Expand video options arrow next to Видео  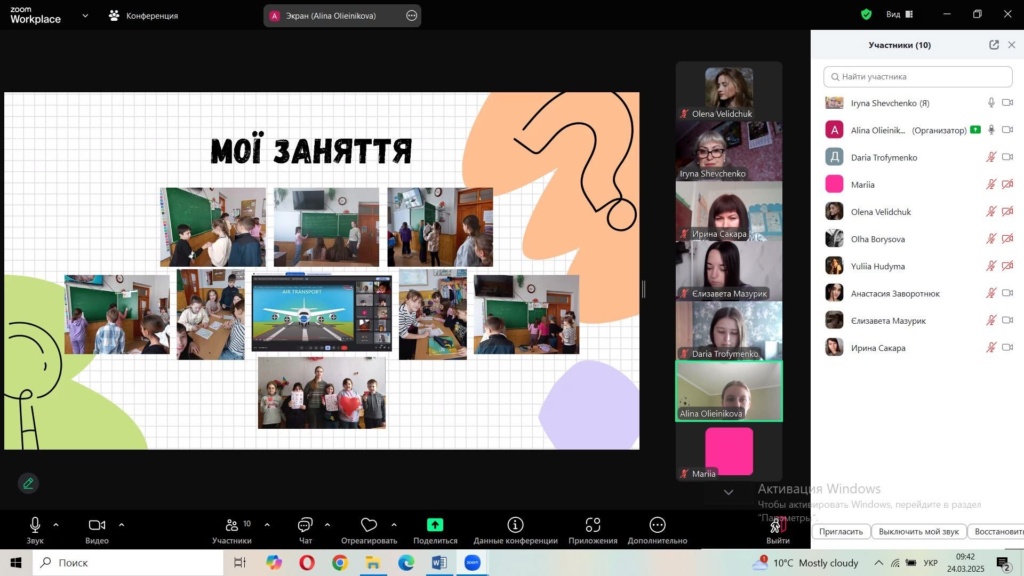coord(121,524)
